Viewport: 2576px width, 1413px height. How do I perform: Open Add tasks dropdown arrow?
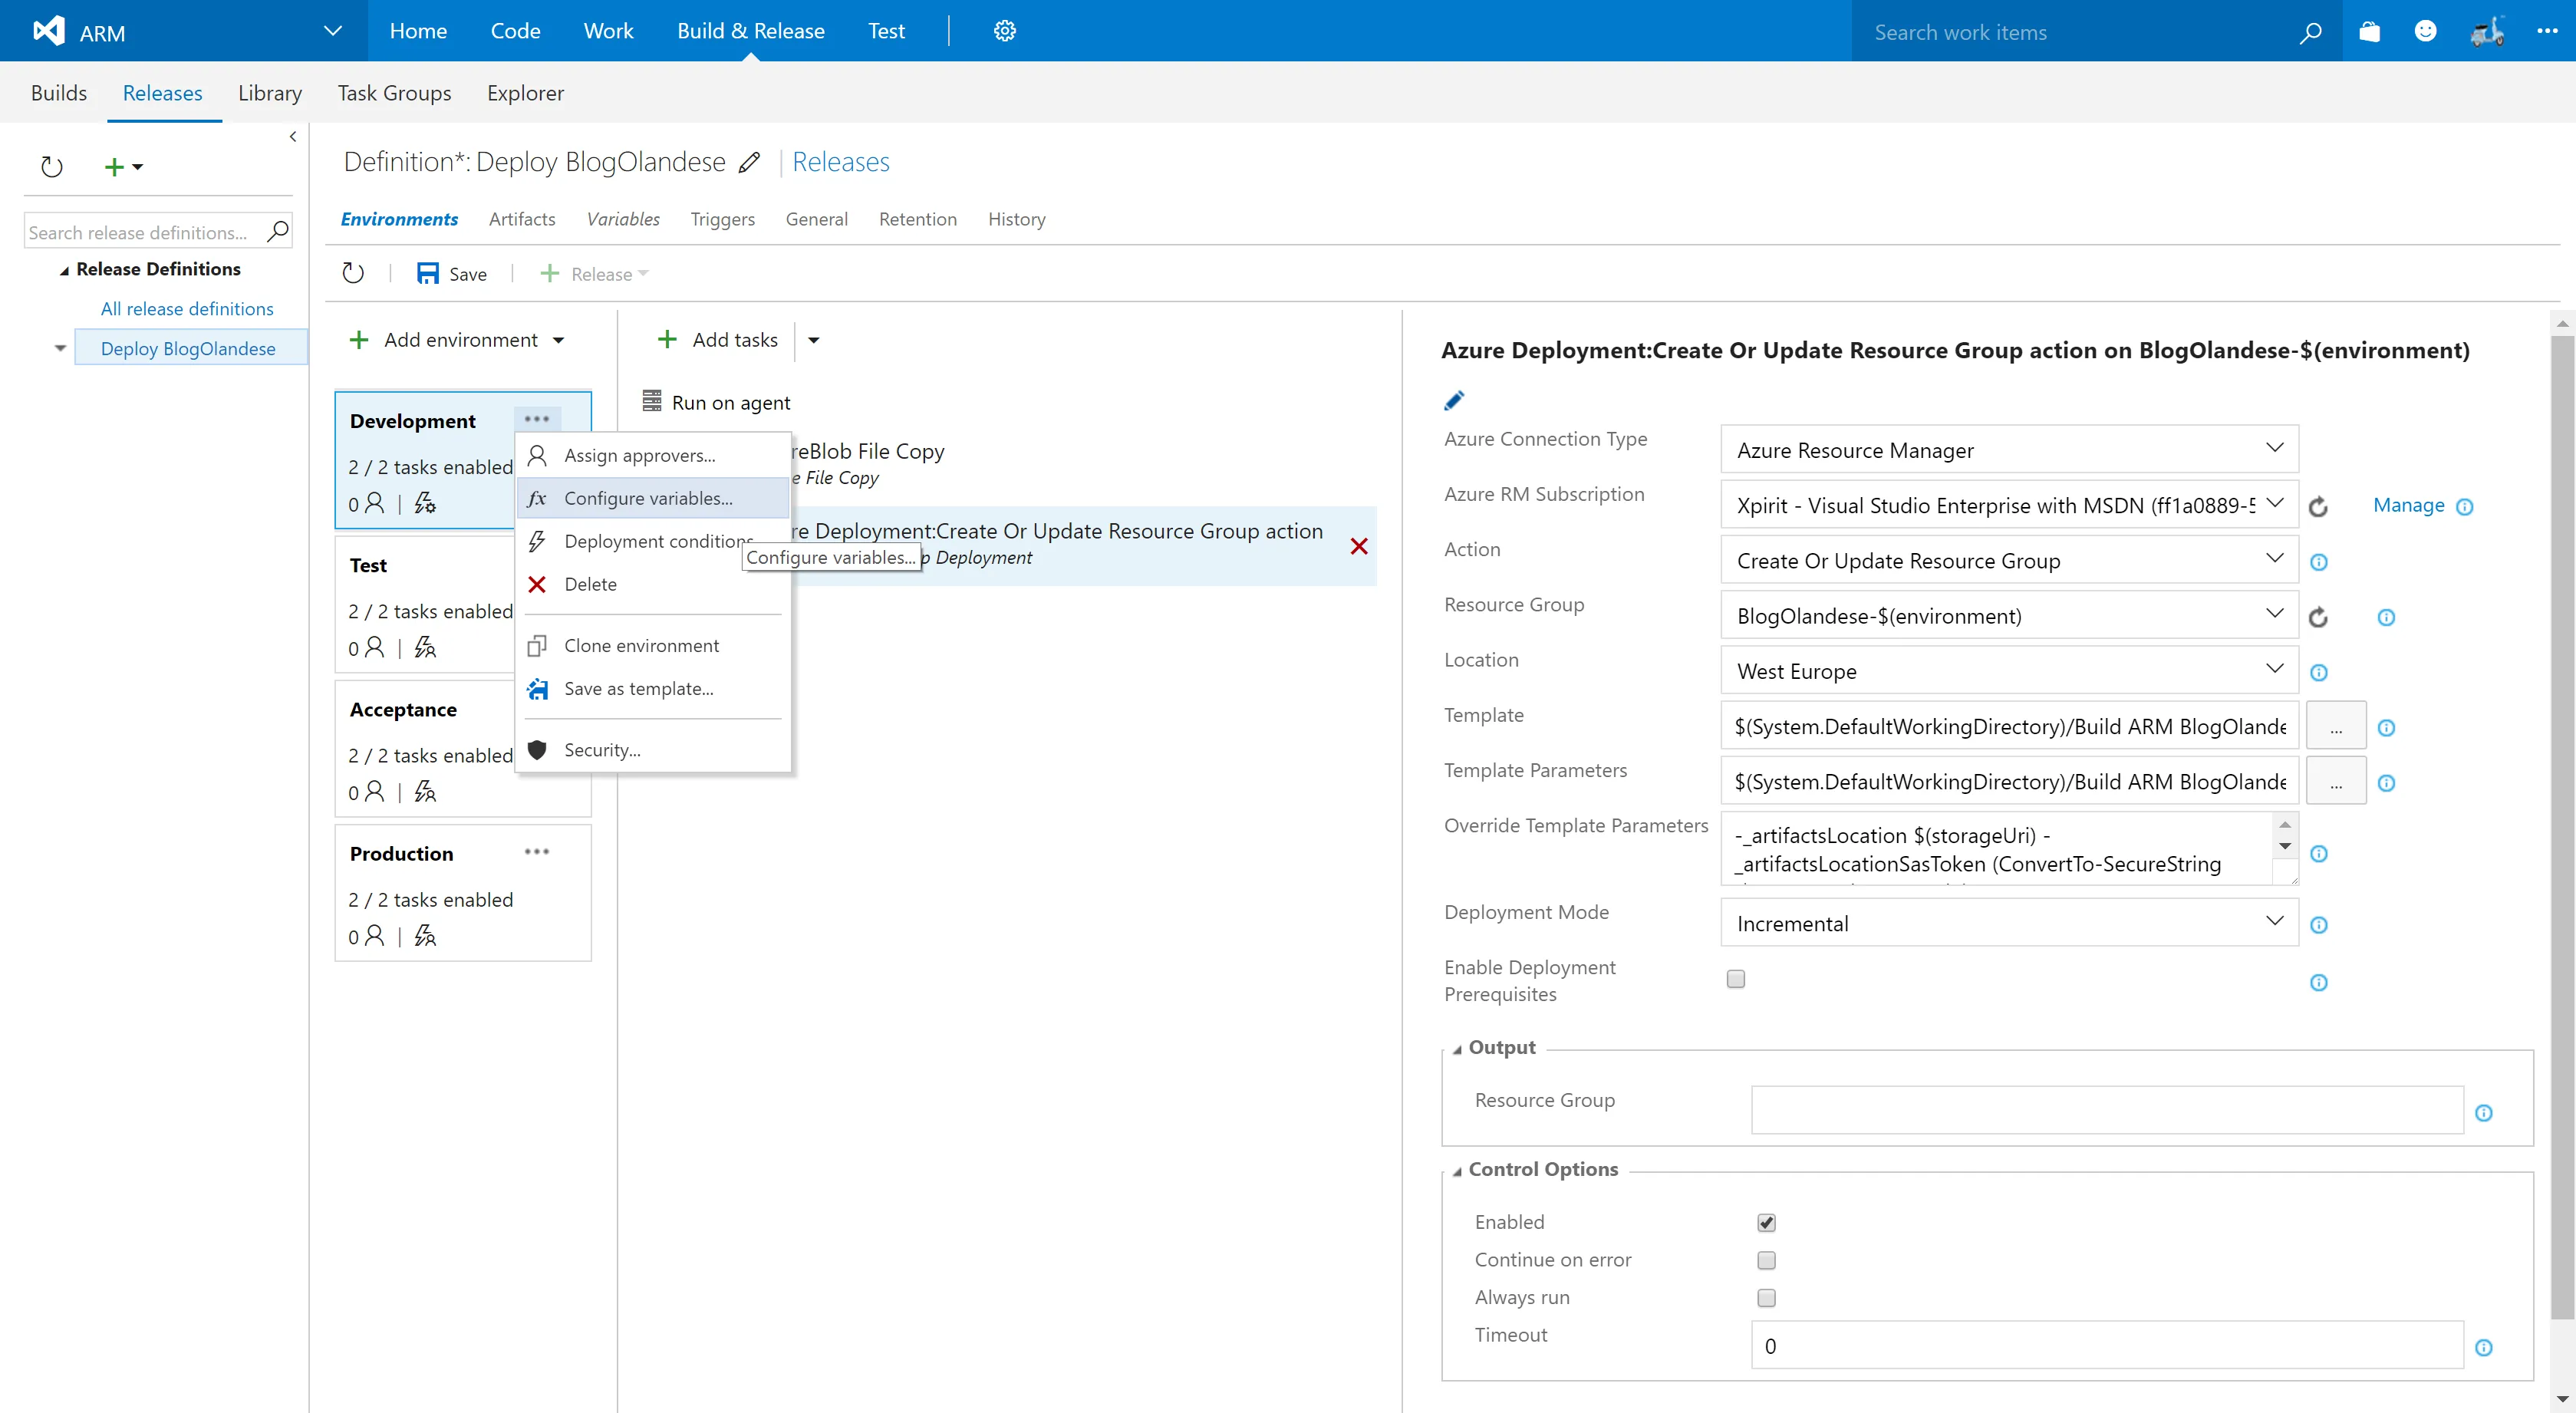click(x=814, y=340)
